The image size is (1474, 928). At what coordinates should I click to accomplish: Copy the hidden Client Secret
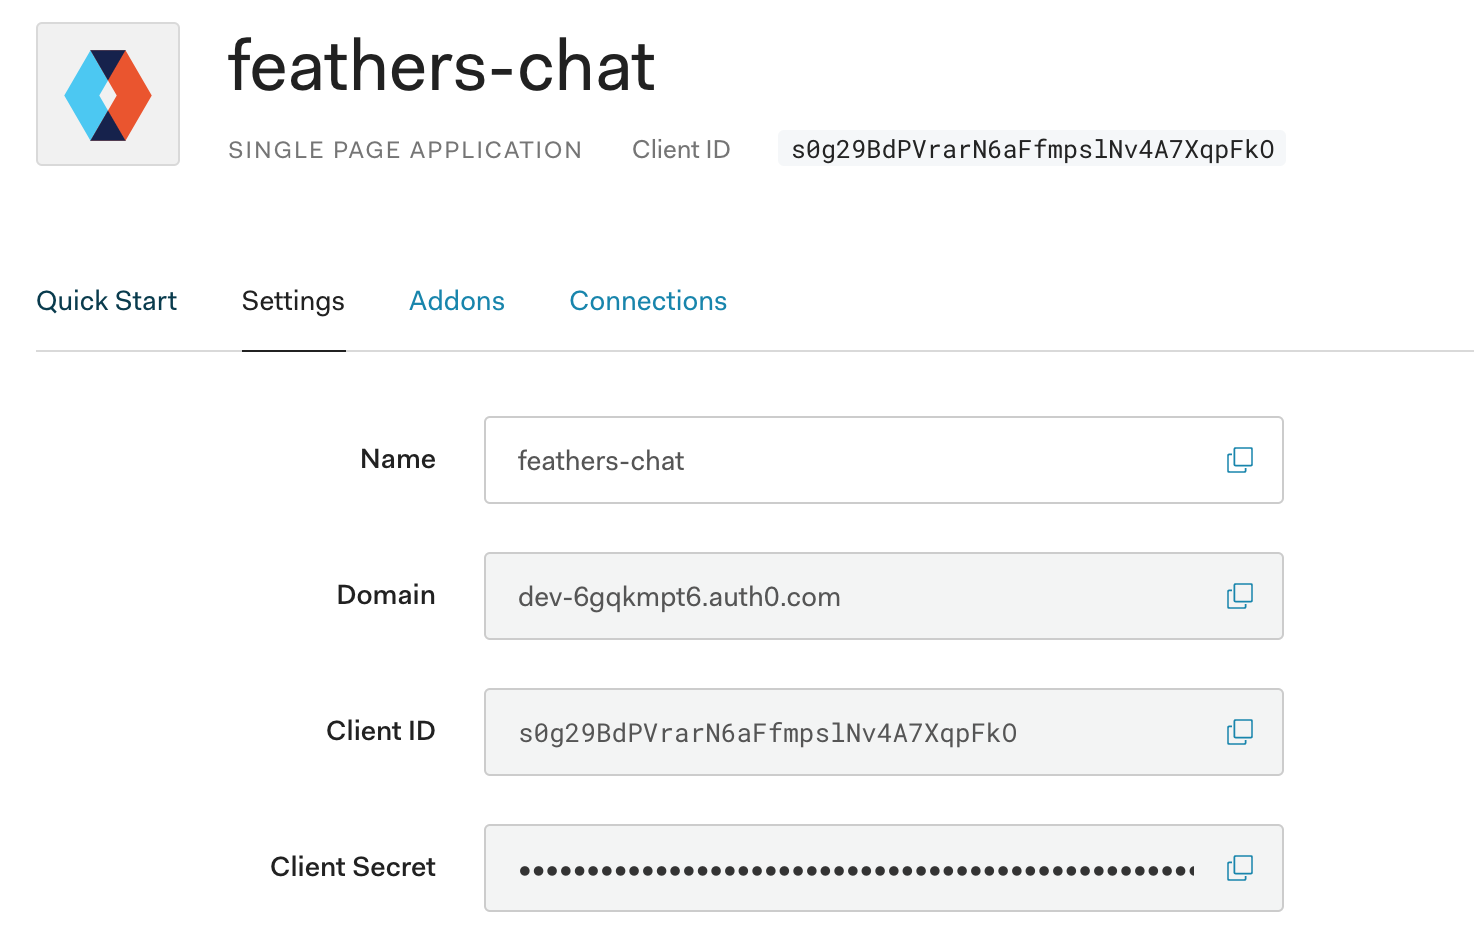pos(1239,867)
